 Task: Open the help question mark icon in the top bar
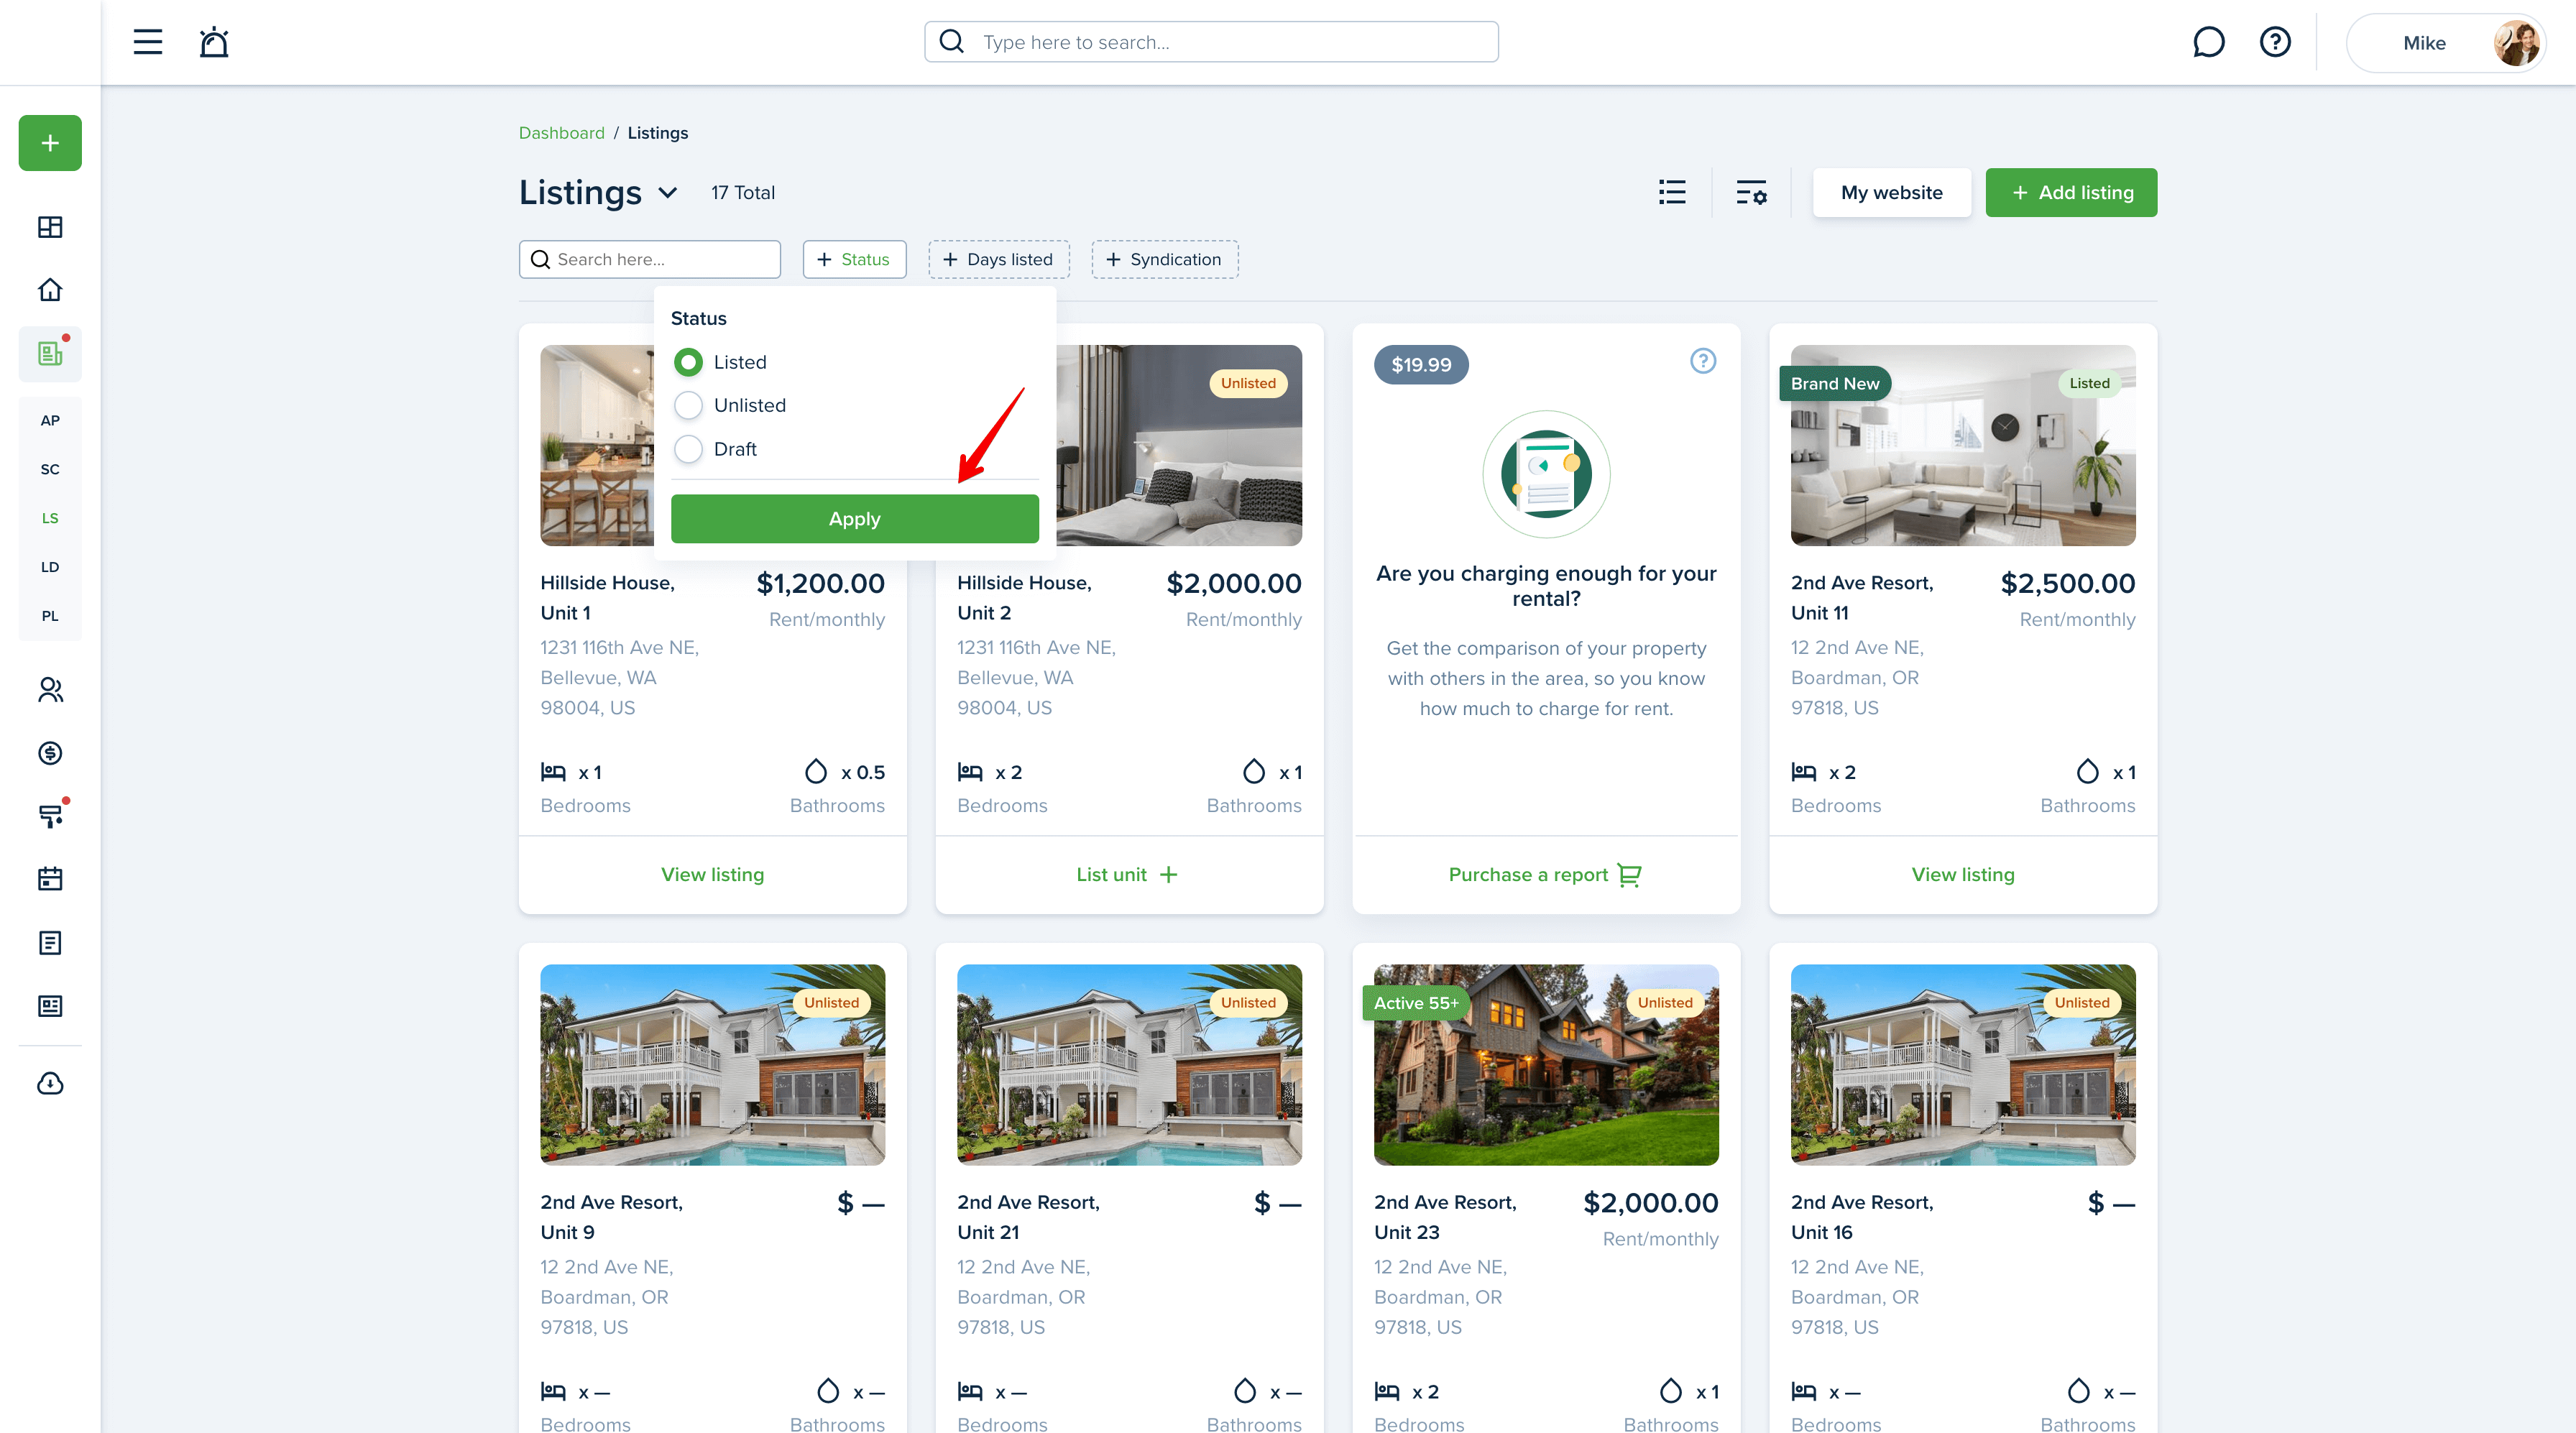2275,42
